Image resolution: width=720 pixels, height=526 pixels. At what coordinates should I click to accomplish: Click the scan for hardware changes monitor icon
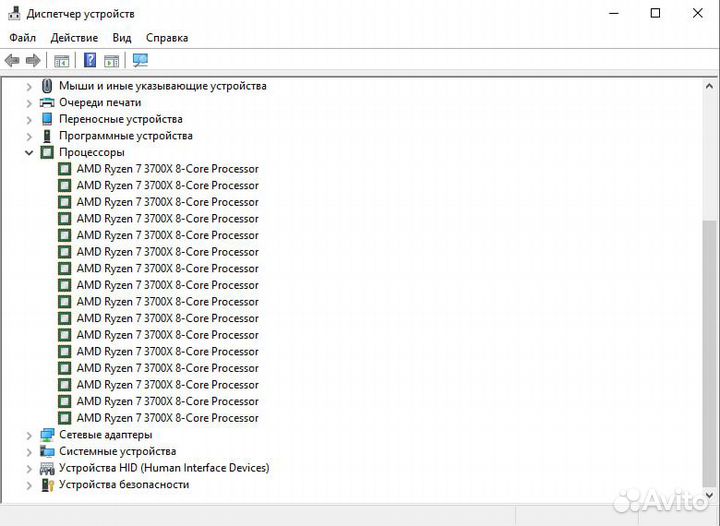(x=140, y=60)
